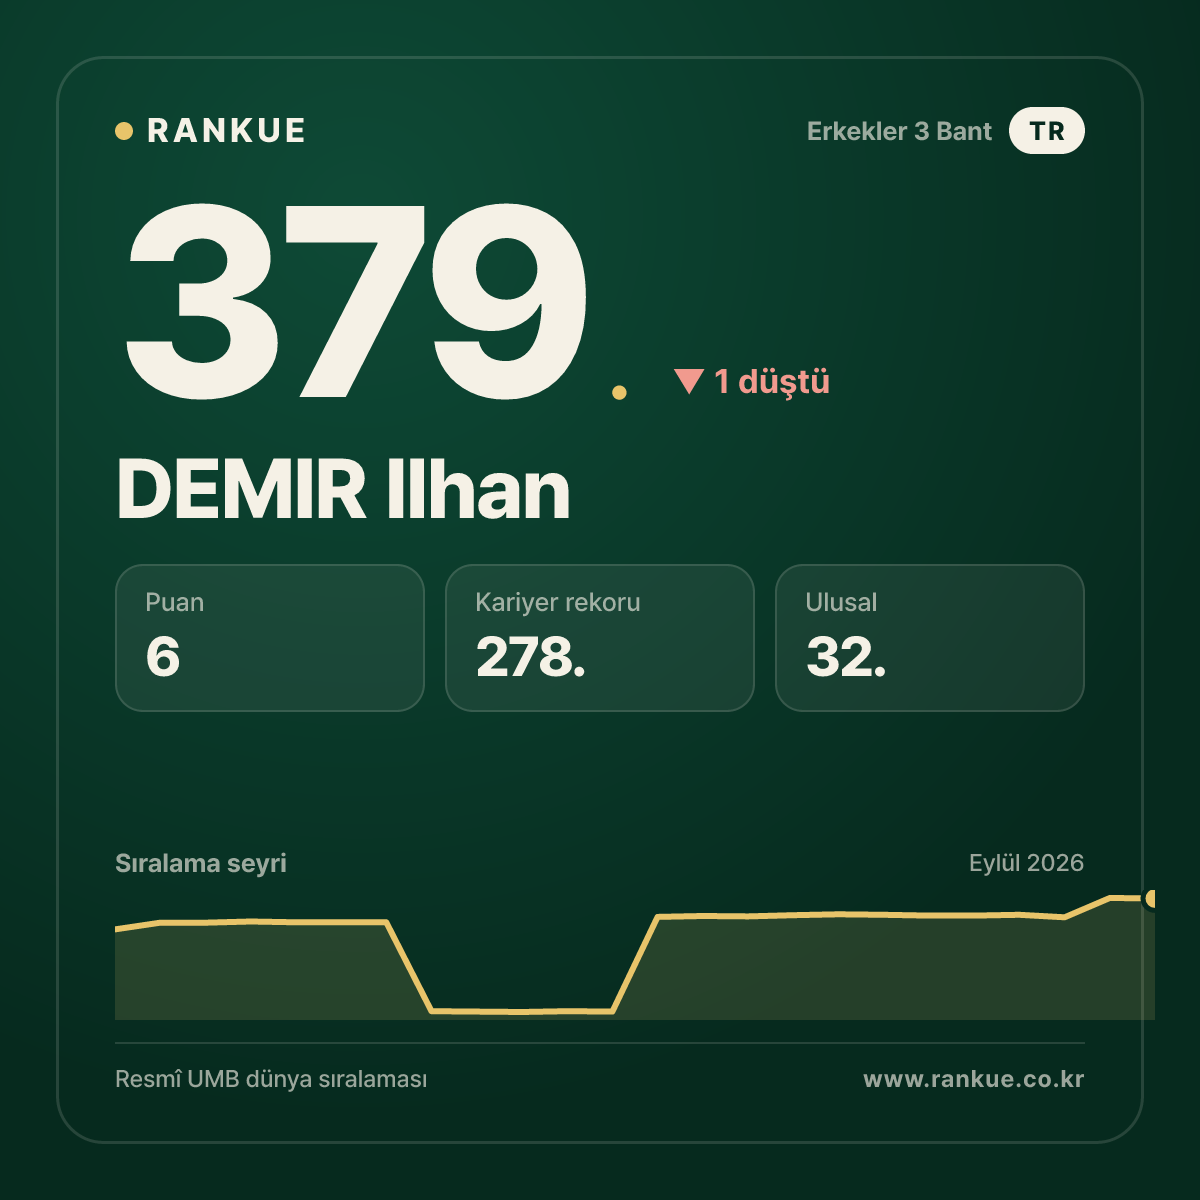Click the '1 düştü' change text
The image size is (1200, 1200).
coord(772,381)
